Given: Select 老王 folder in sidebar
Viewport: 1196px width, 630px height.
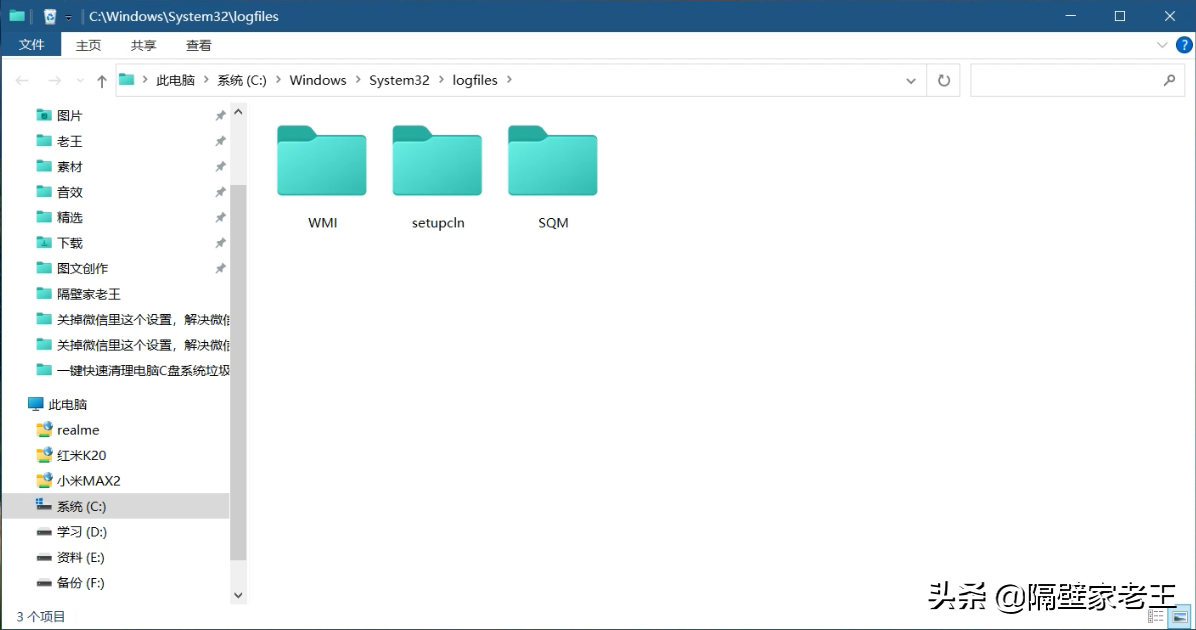Looking at the screenshot, I should click(69, 141).
